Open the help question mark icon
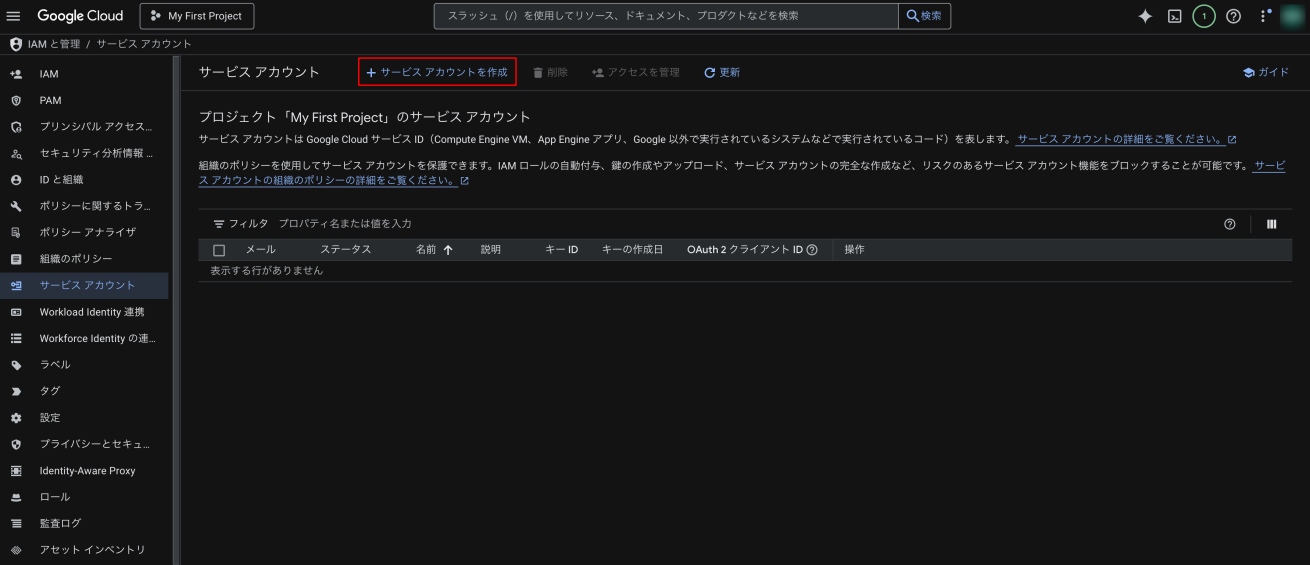The height and width of the screenshot is (565, 1310). coord(1234,16)
